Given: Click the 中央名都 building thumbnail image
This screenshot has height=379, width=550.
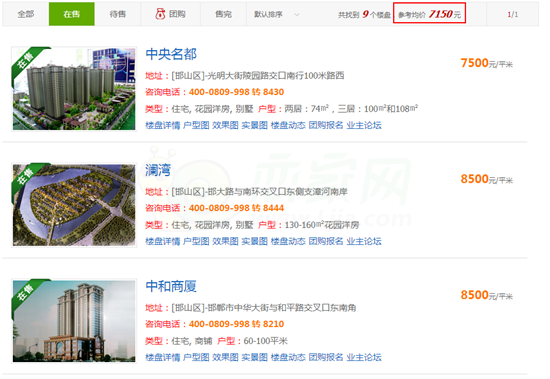Looking at the screenshot, I should click(x=74, y=89).
